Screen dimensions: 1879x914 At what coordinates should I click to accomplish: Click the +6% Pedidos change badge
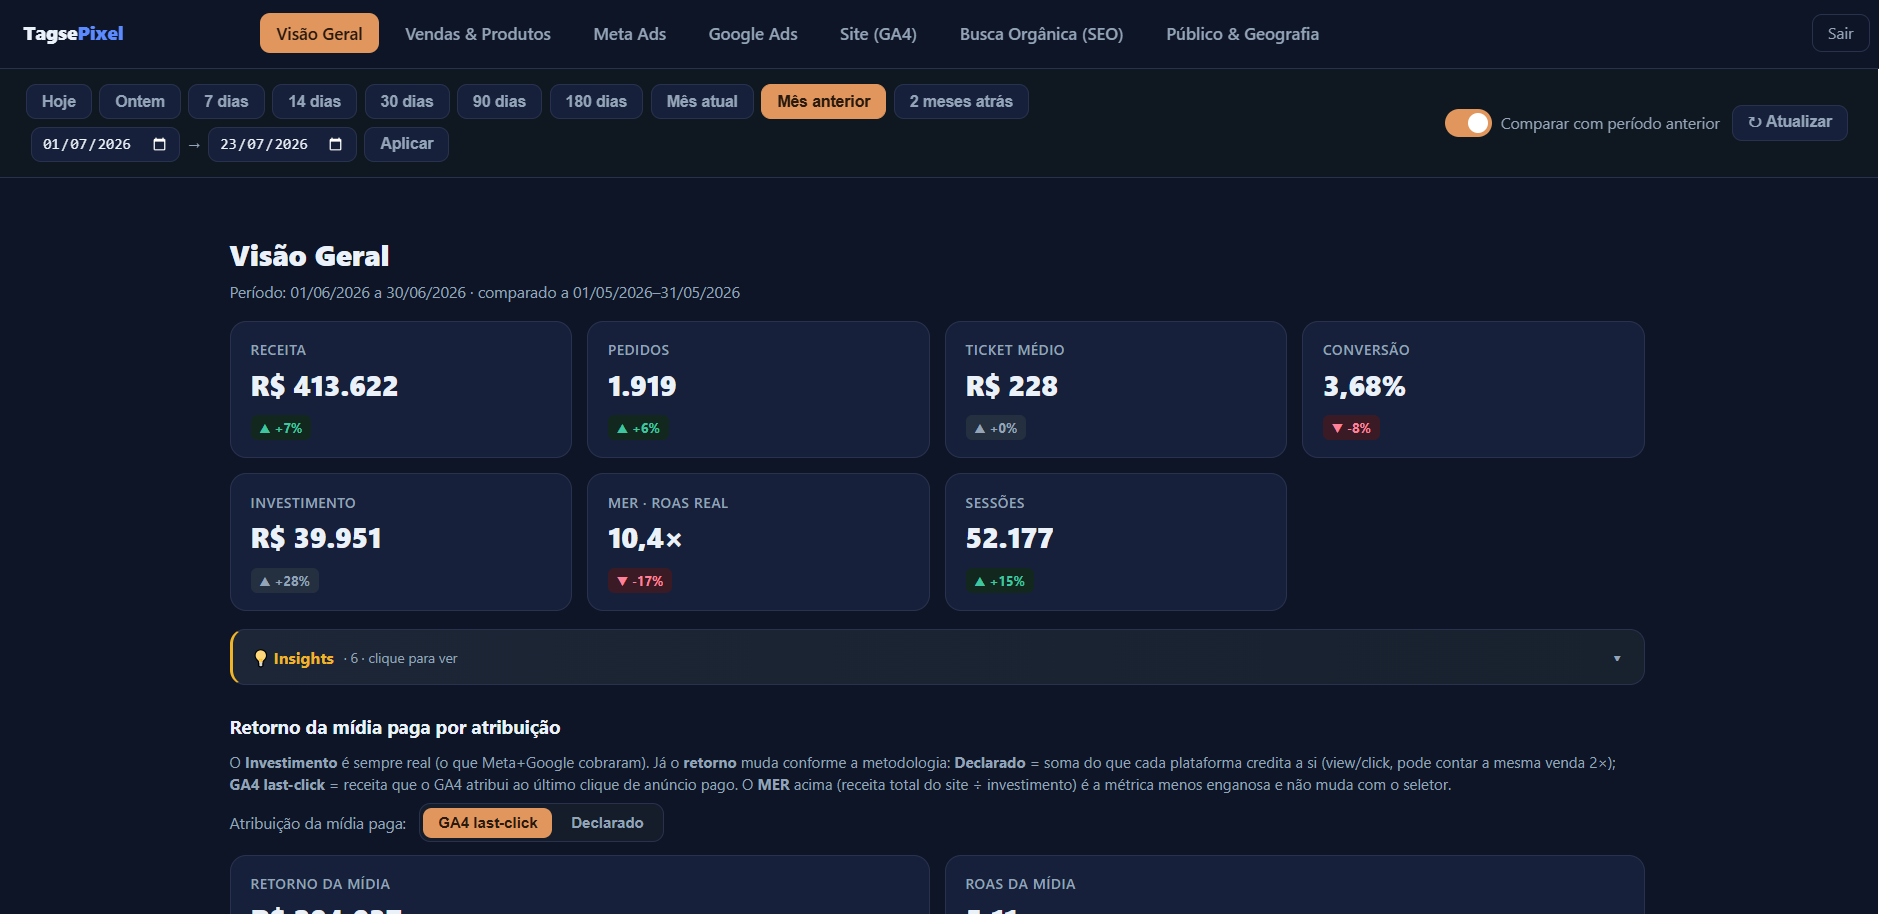(639, 428)
